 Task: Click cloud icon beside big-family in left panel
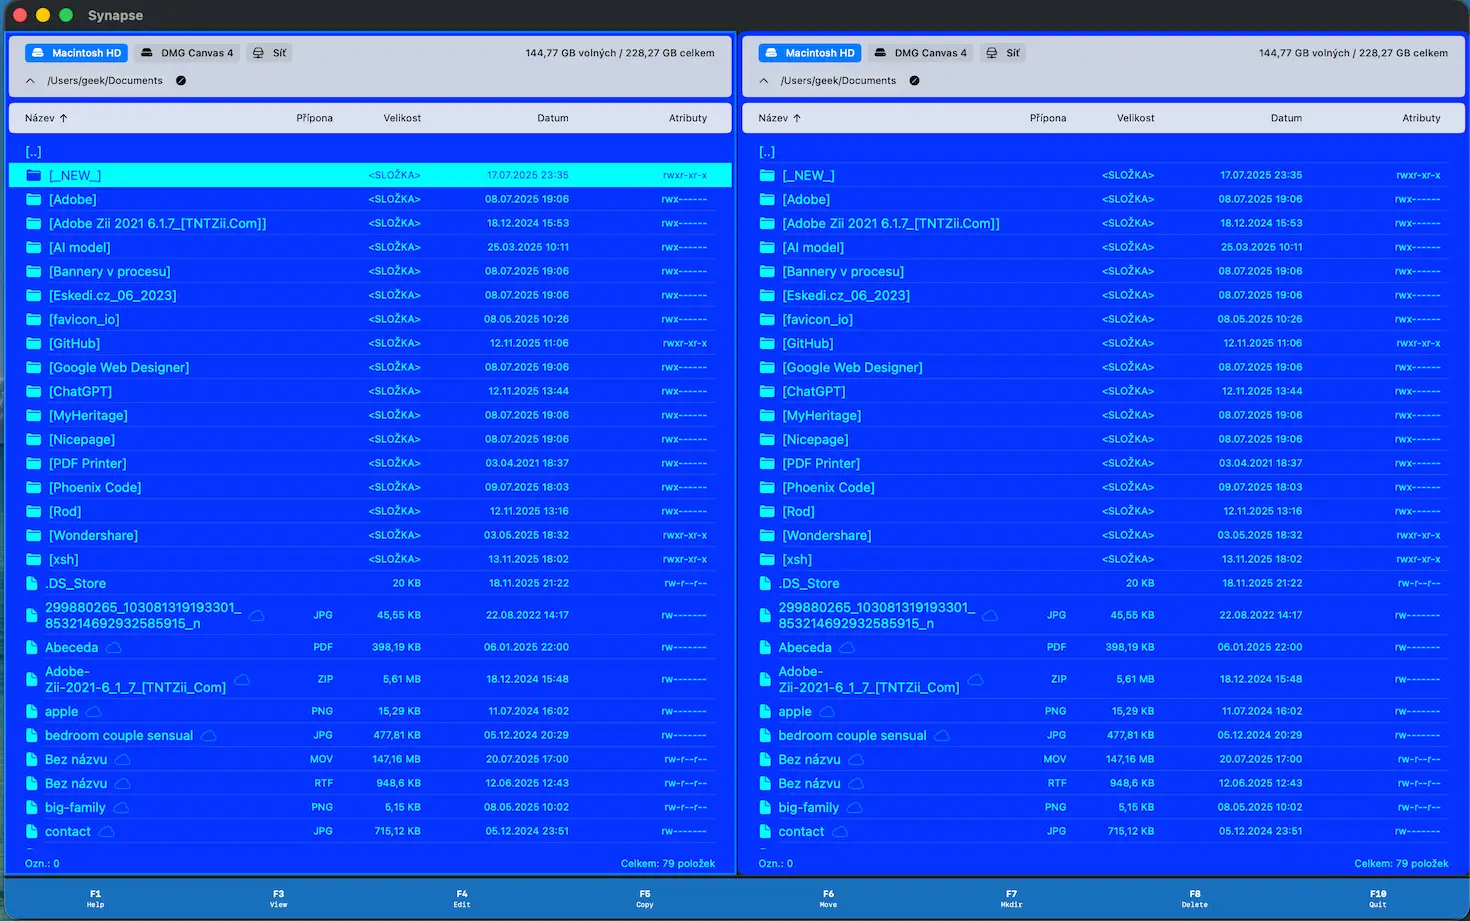click(x=121, y=808)
